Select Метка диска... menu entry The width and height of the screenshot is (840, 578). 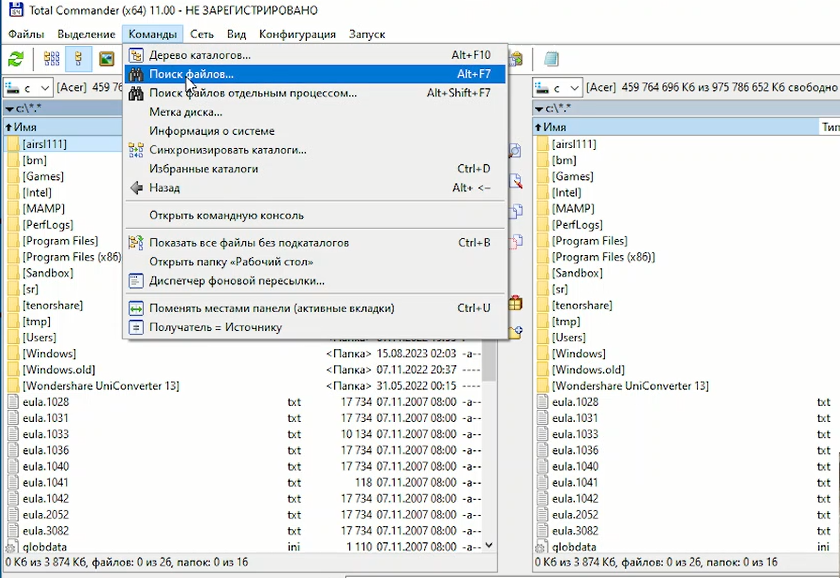pyautogui.click(x=315, y=112)
